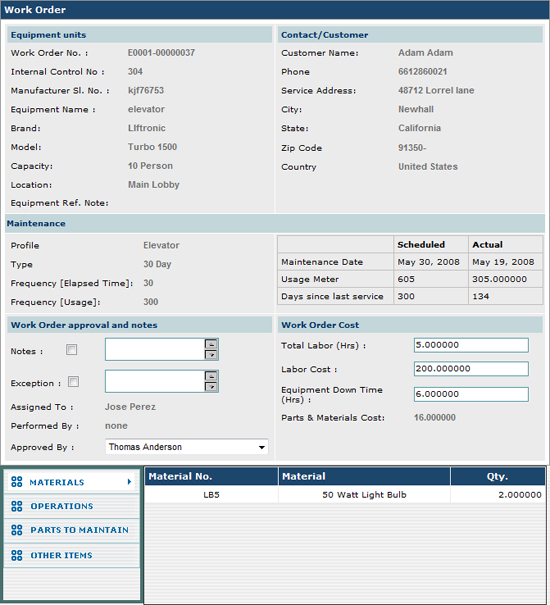Screen dimensions: 550x605
Task: Click Exception box scroll up arrow
Action: pos(211,376)
